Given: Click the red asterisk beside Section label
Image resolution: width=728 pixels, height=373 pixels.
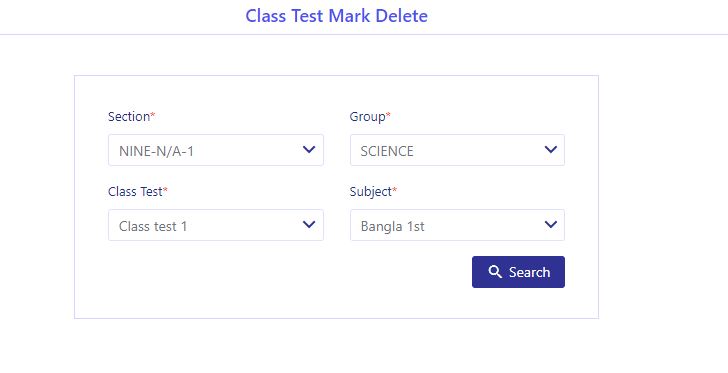Looking at the screenshot, I should [152, 114].
